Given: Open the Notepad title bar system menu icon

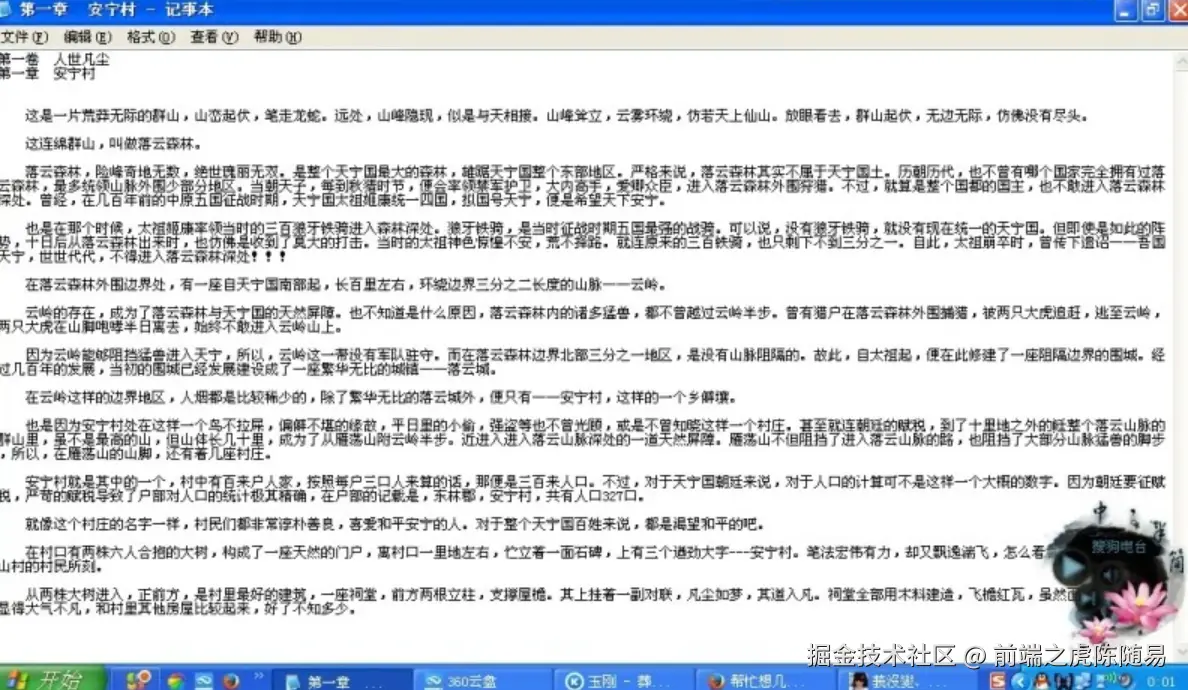Looking at the screenshot, I should point(10,10).
